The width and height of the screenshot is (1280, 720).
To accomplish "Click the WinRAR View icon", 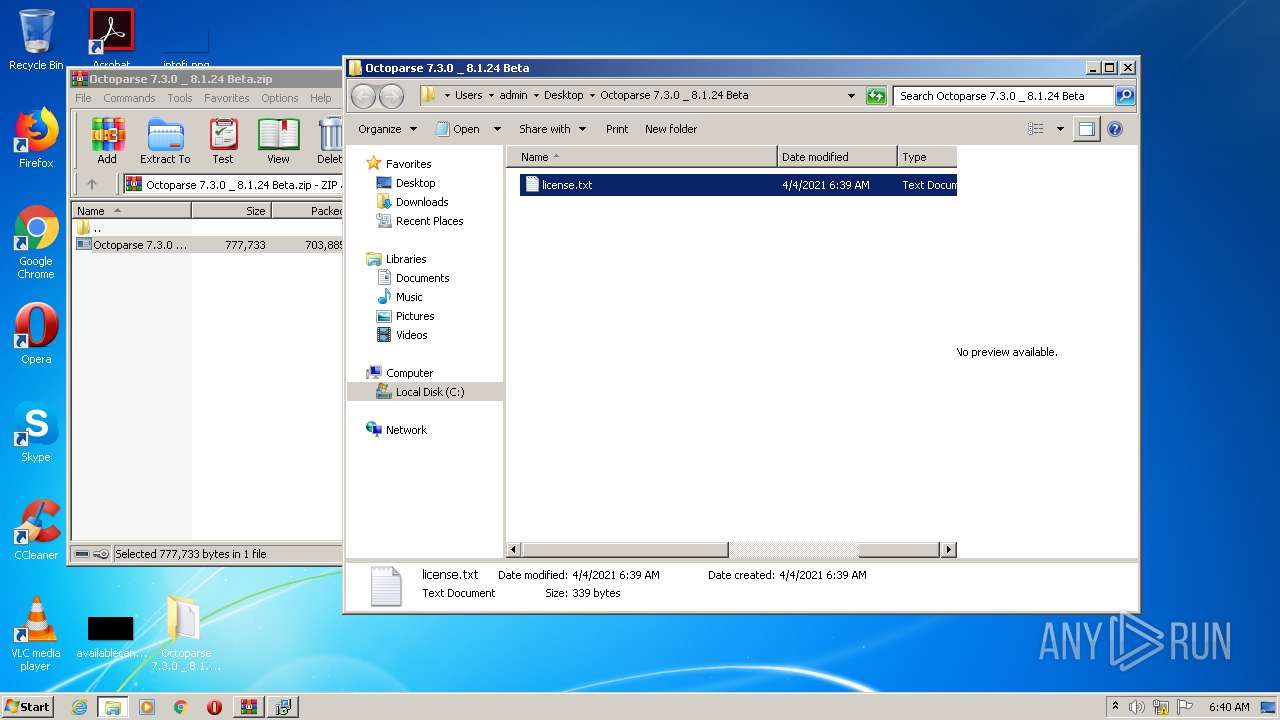I will point(278,141).
